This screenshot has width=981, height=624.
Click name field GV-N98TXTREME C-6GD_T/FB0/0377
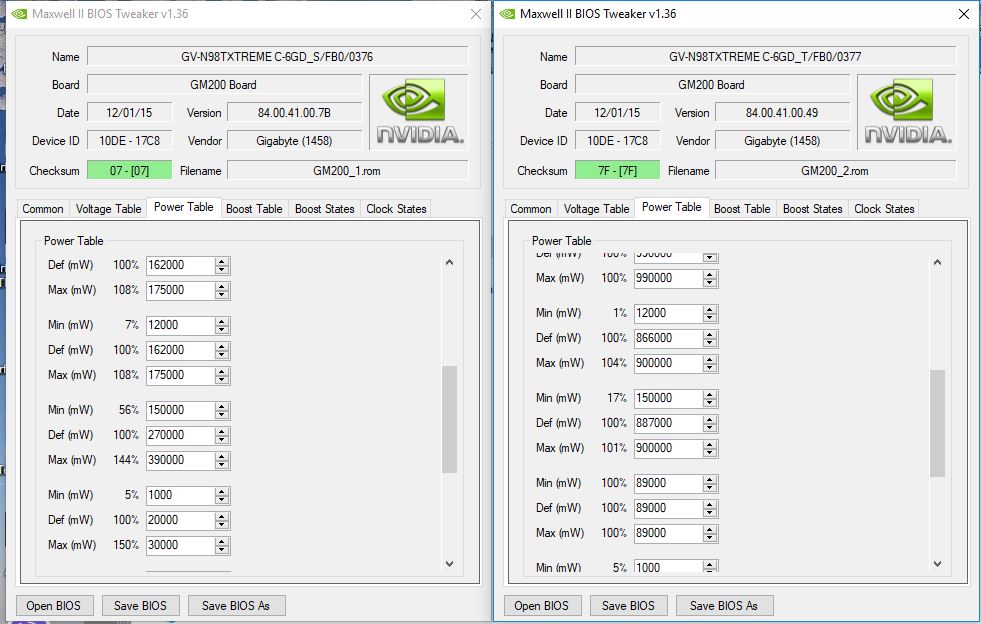coord(765,56)
